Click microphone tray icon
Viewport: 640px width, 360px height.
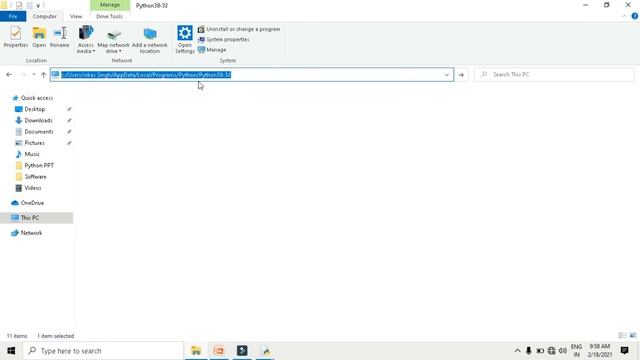(x=529, y=351)
